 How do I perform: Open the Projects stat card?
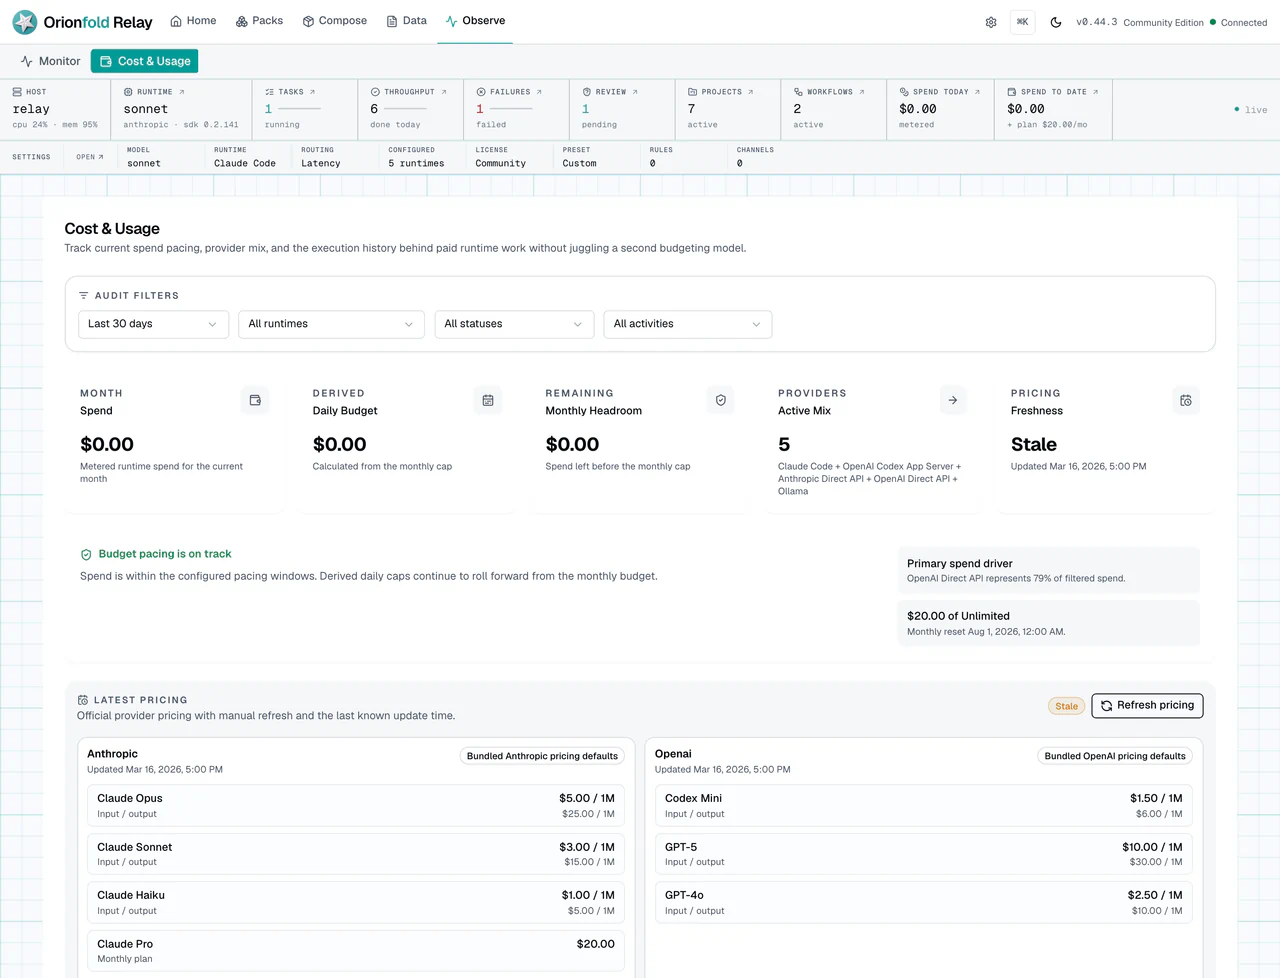pyautogui.click(x=728, y=109)
